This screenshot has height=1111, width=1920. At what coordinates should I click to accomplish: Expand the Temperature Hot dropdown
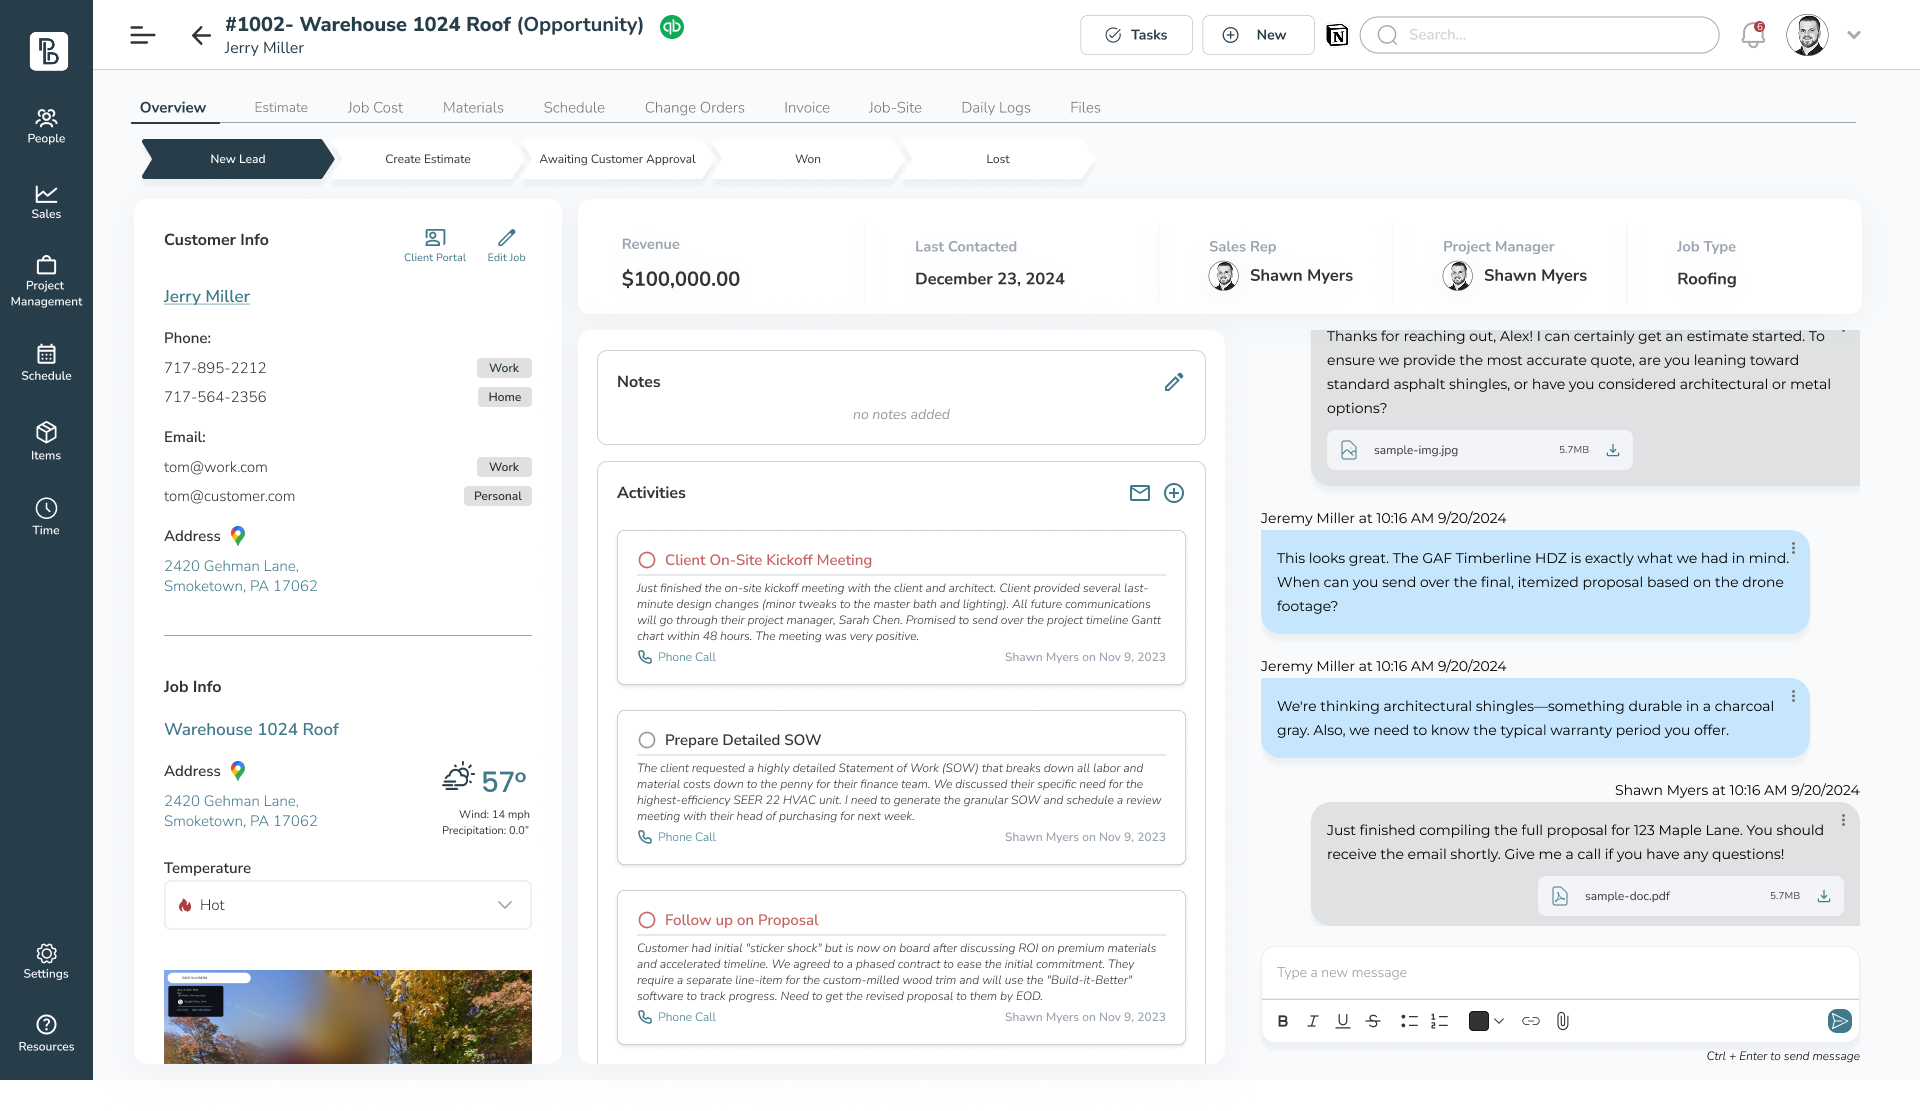click(x=505, y=905)
